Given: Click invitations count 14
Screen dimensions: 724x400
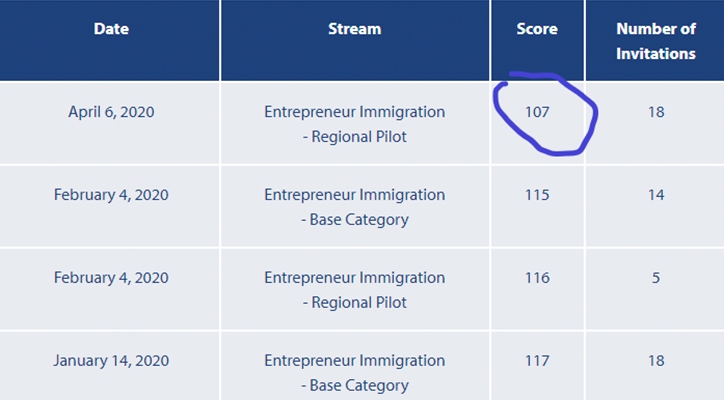Looking at the screenshot, I should coord(656,195).
